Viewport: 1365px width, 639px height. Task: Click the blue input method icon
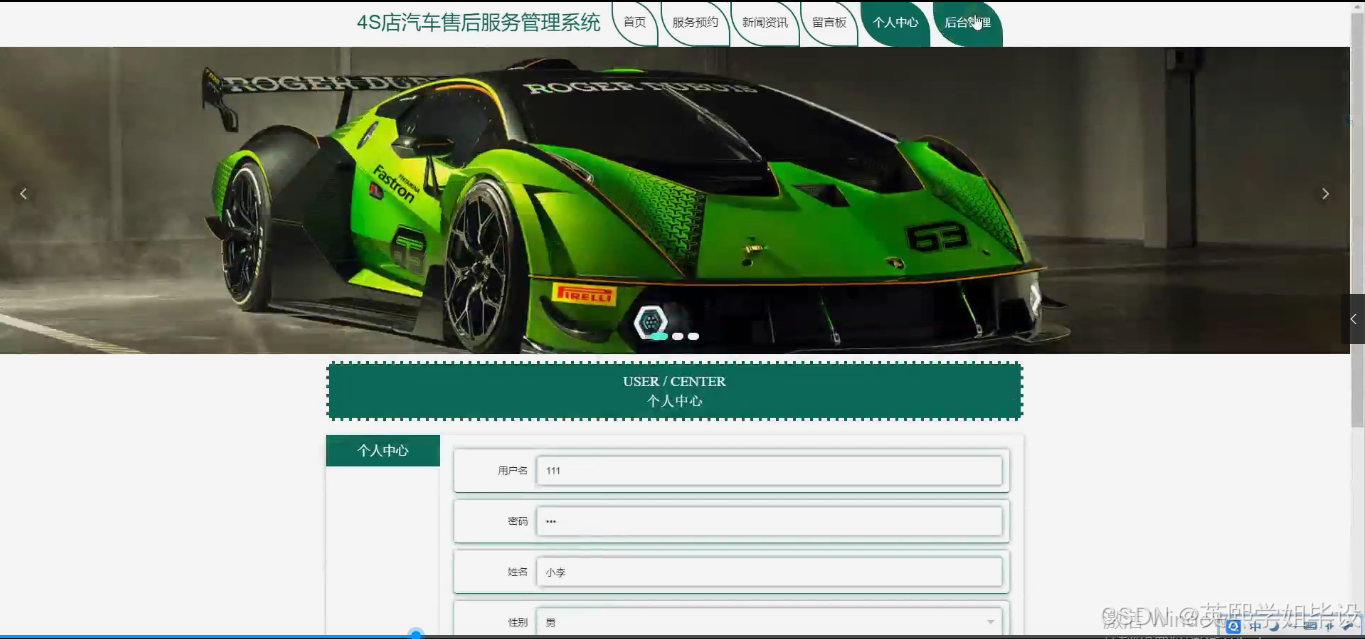point(1233,626)
